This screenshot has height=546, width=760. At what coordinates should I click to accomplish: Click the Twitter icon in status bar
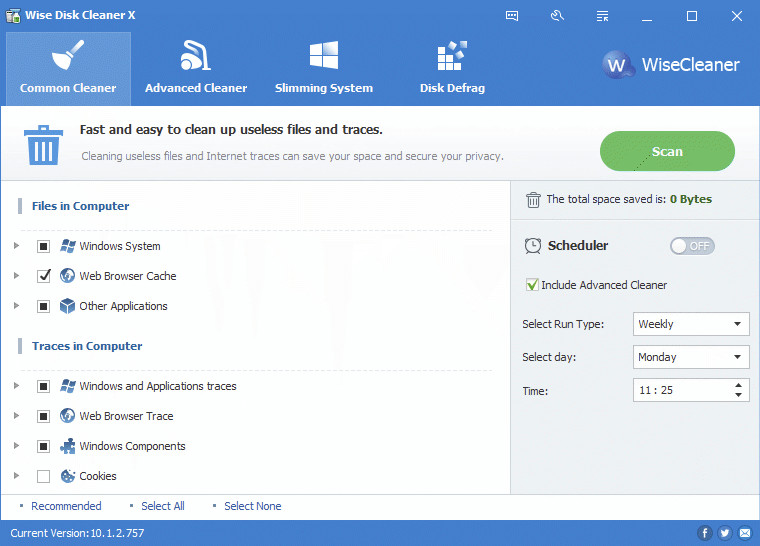[724, 533]
